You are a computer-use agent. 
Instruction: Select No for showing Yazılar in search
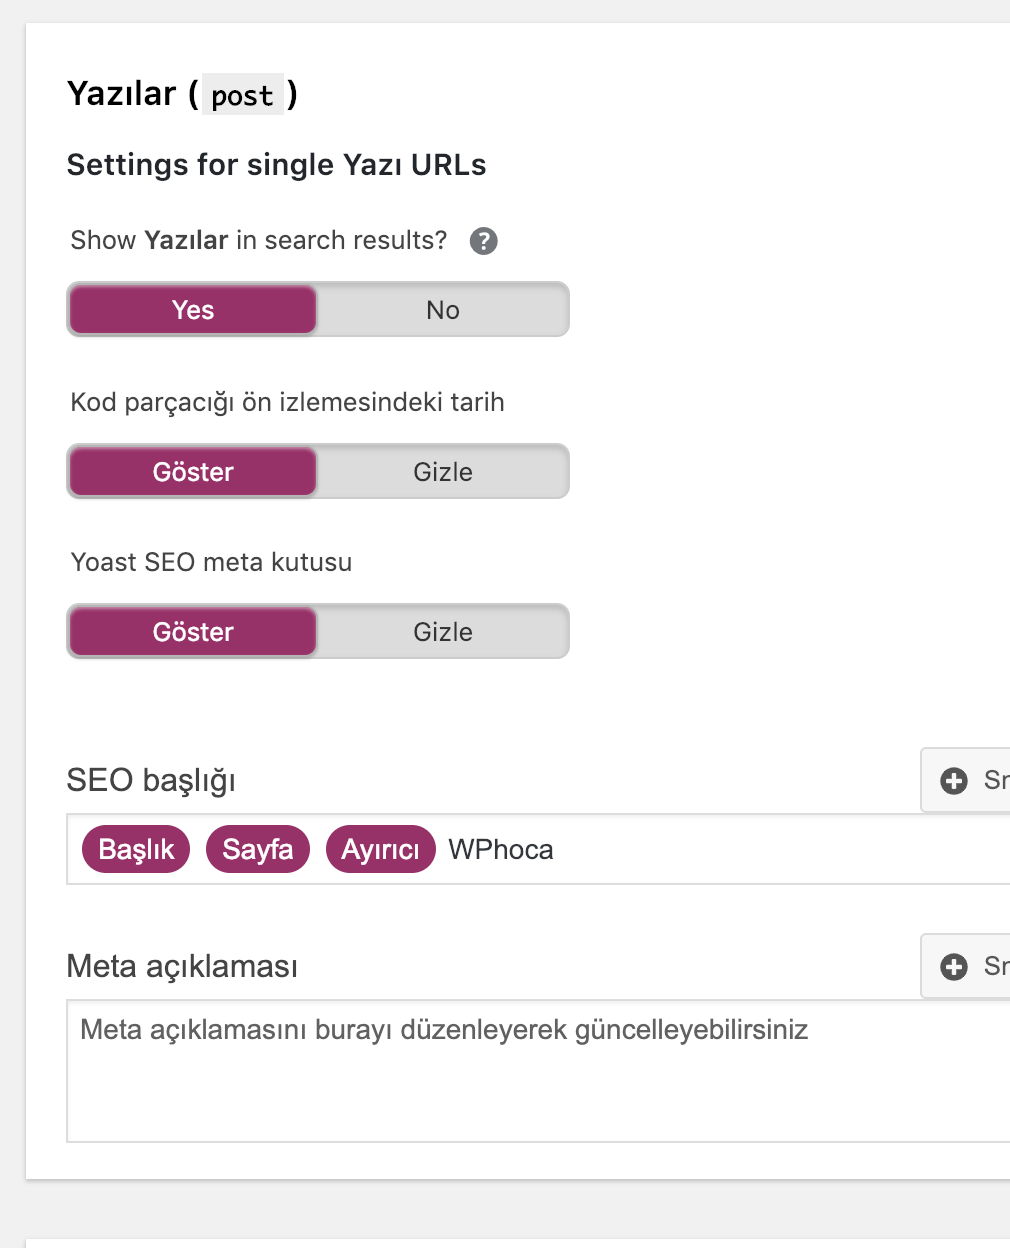443,310
